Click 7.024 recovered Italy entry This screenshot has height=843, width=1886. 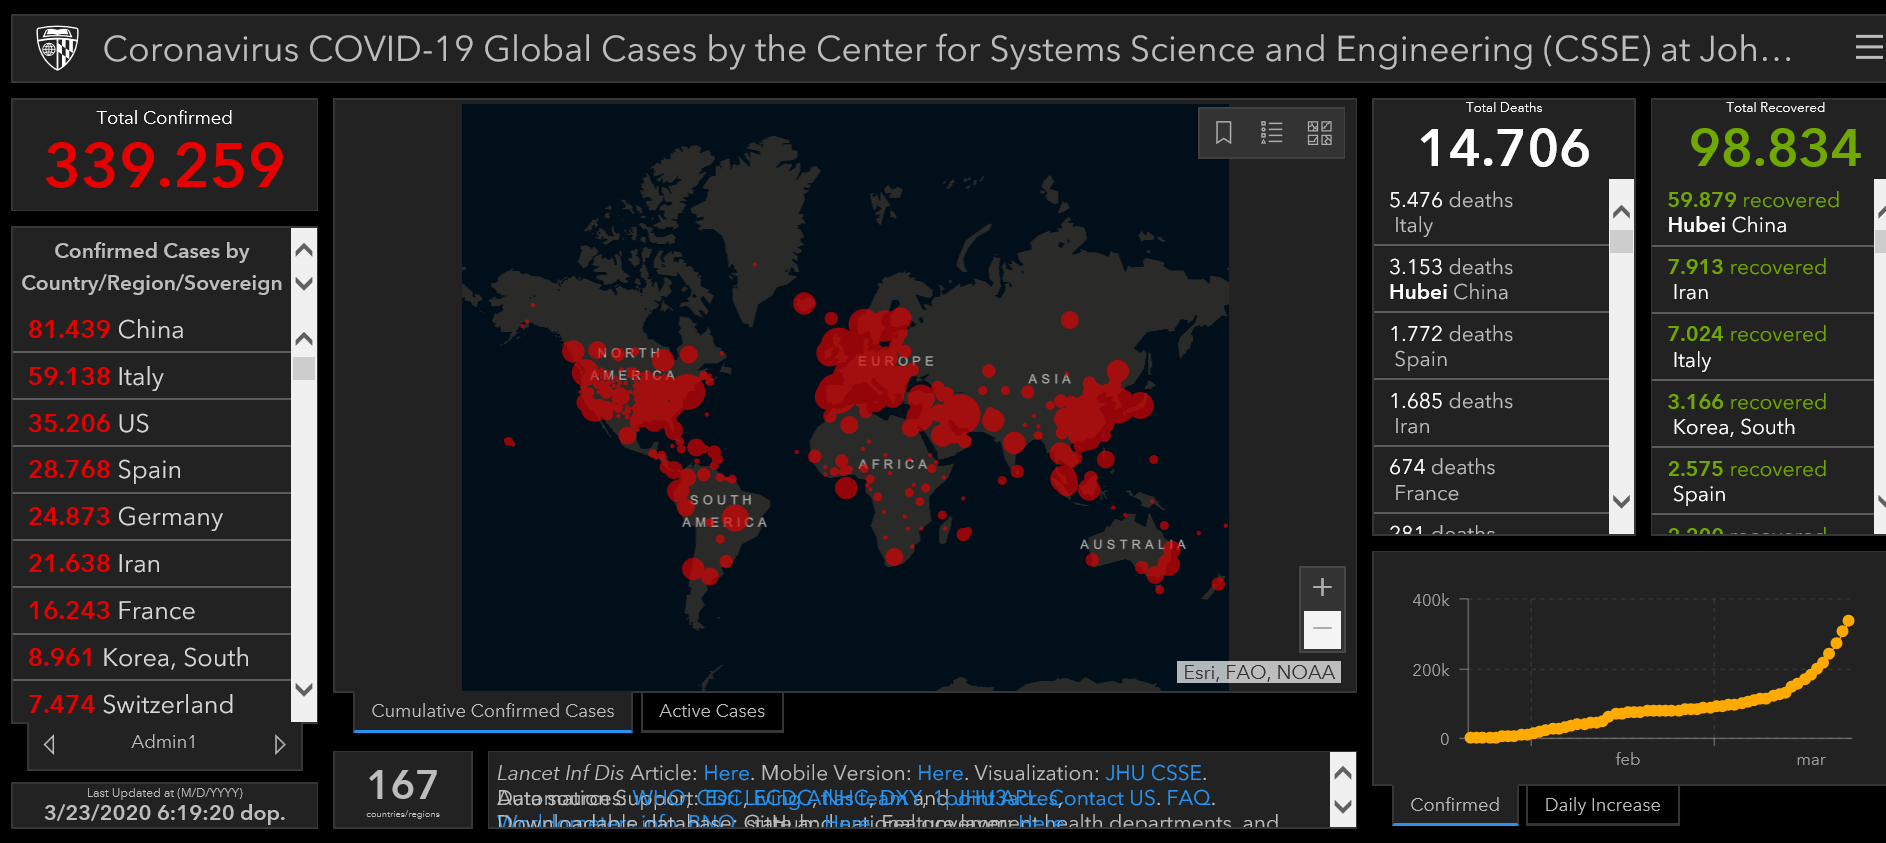click(1763, 346)
